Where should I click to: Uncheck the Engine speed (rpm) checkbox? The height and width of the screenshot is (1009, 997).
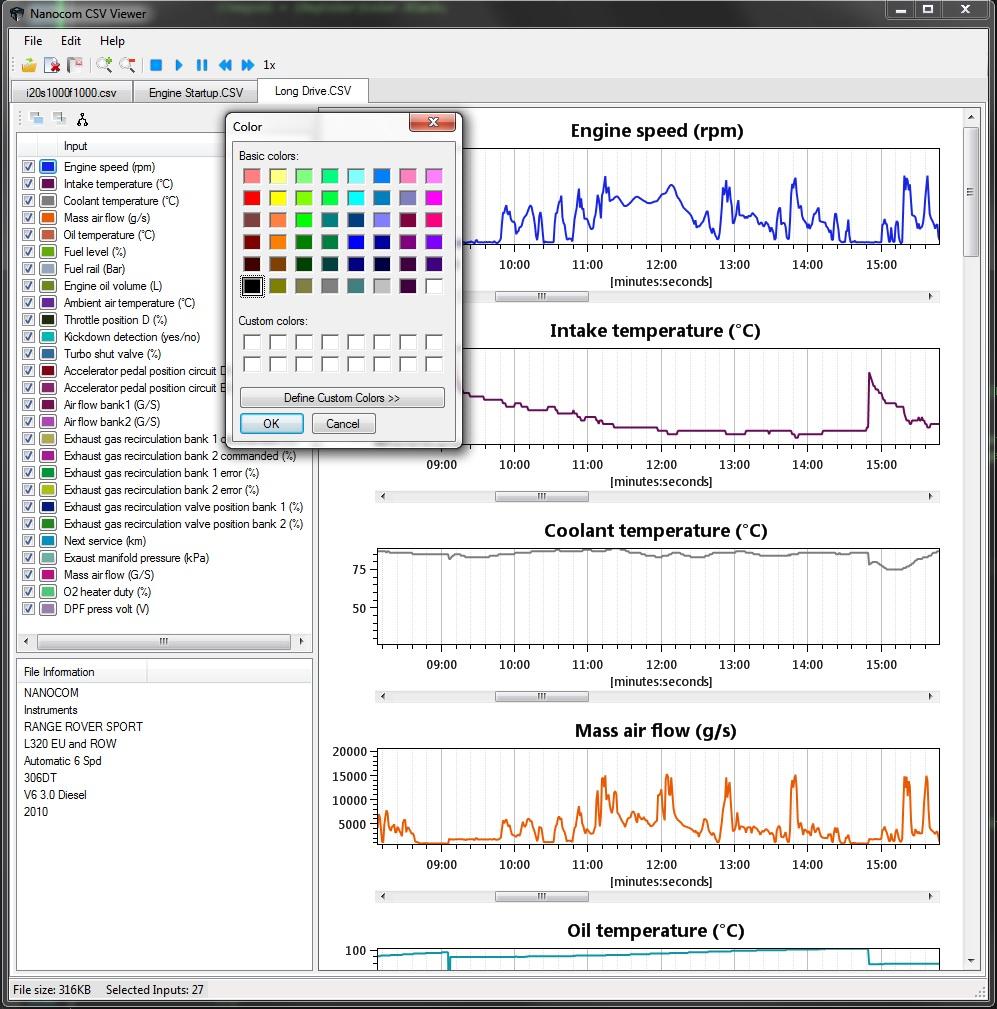[28, 167]
